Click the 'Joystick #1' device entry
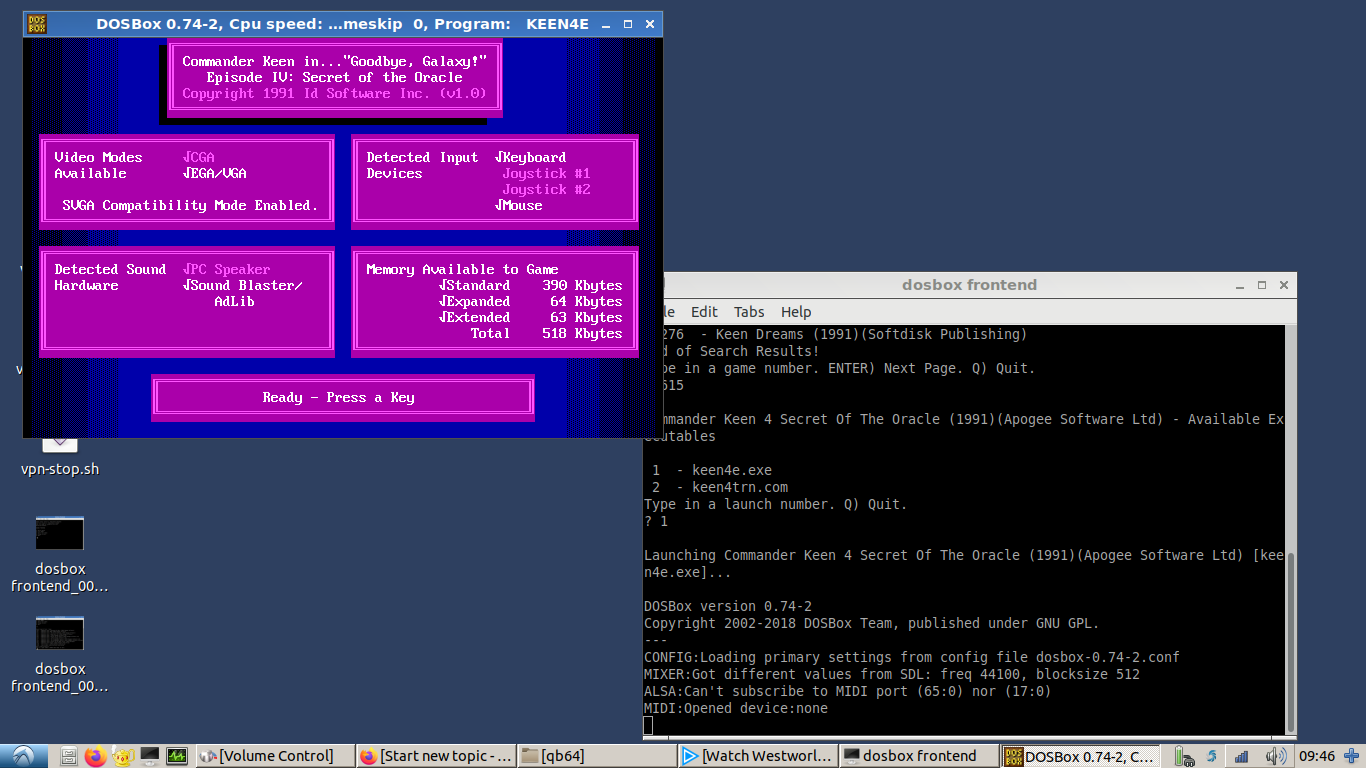 coord(546,173)
